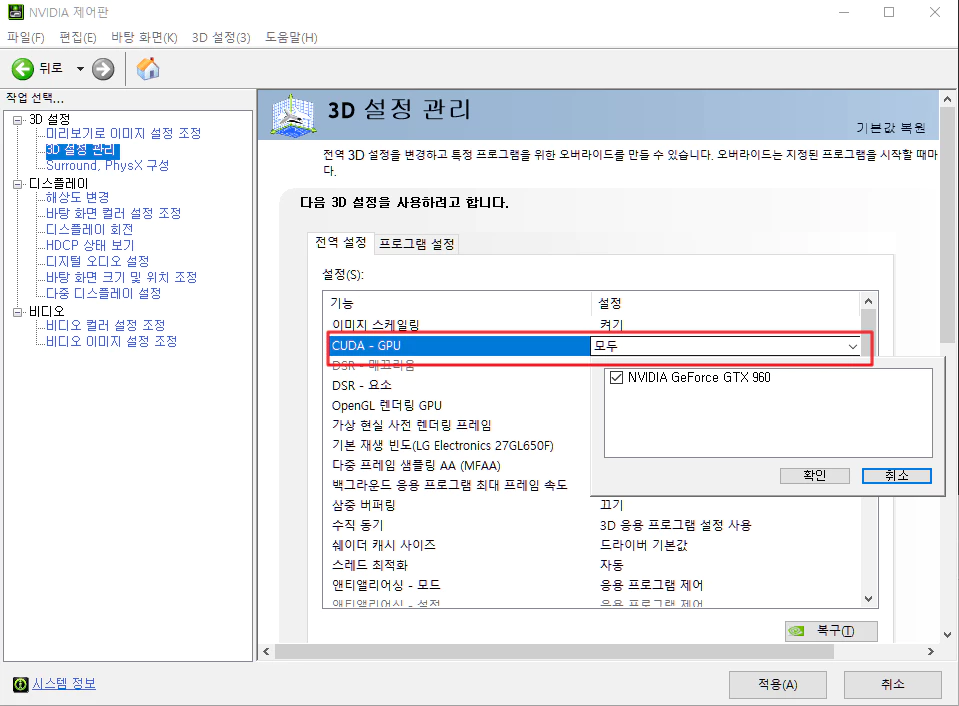
Task: Select 바탕 화면 컬러 설정 조정
Action: (x=114, y=213)
